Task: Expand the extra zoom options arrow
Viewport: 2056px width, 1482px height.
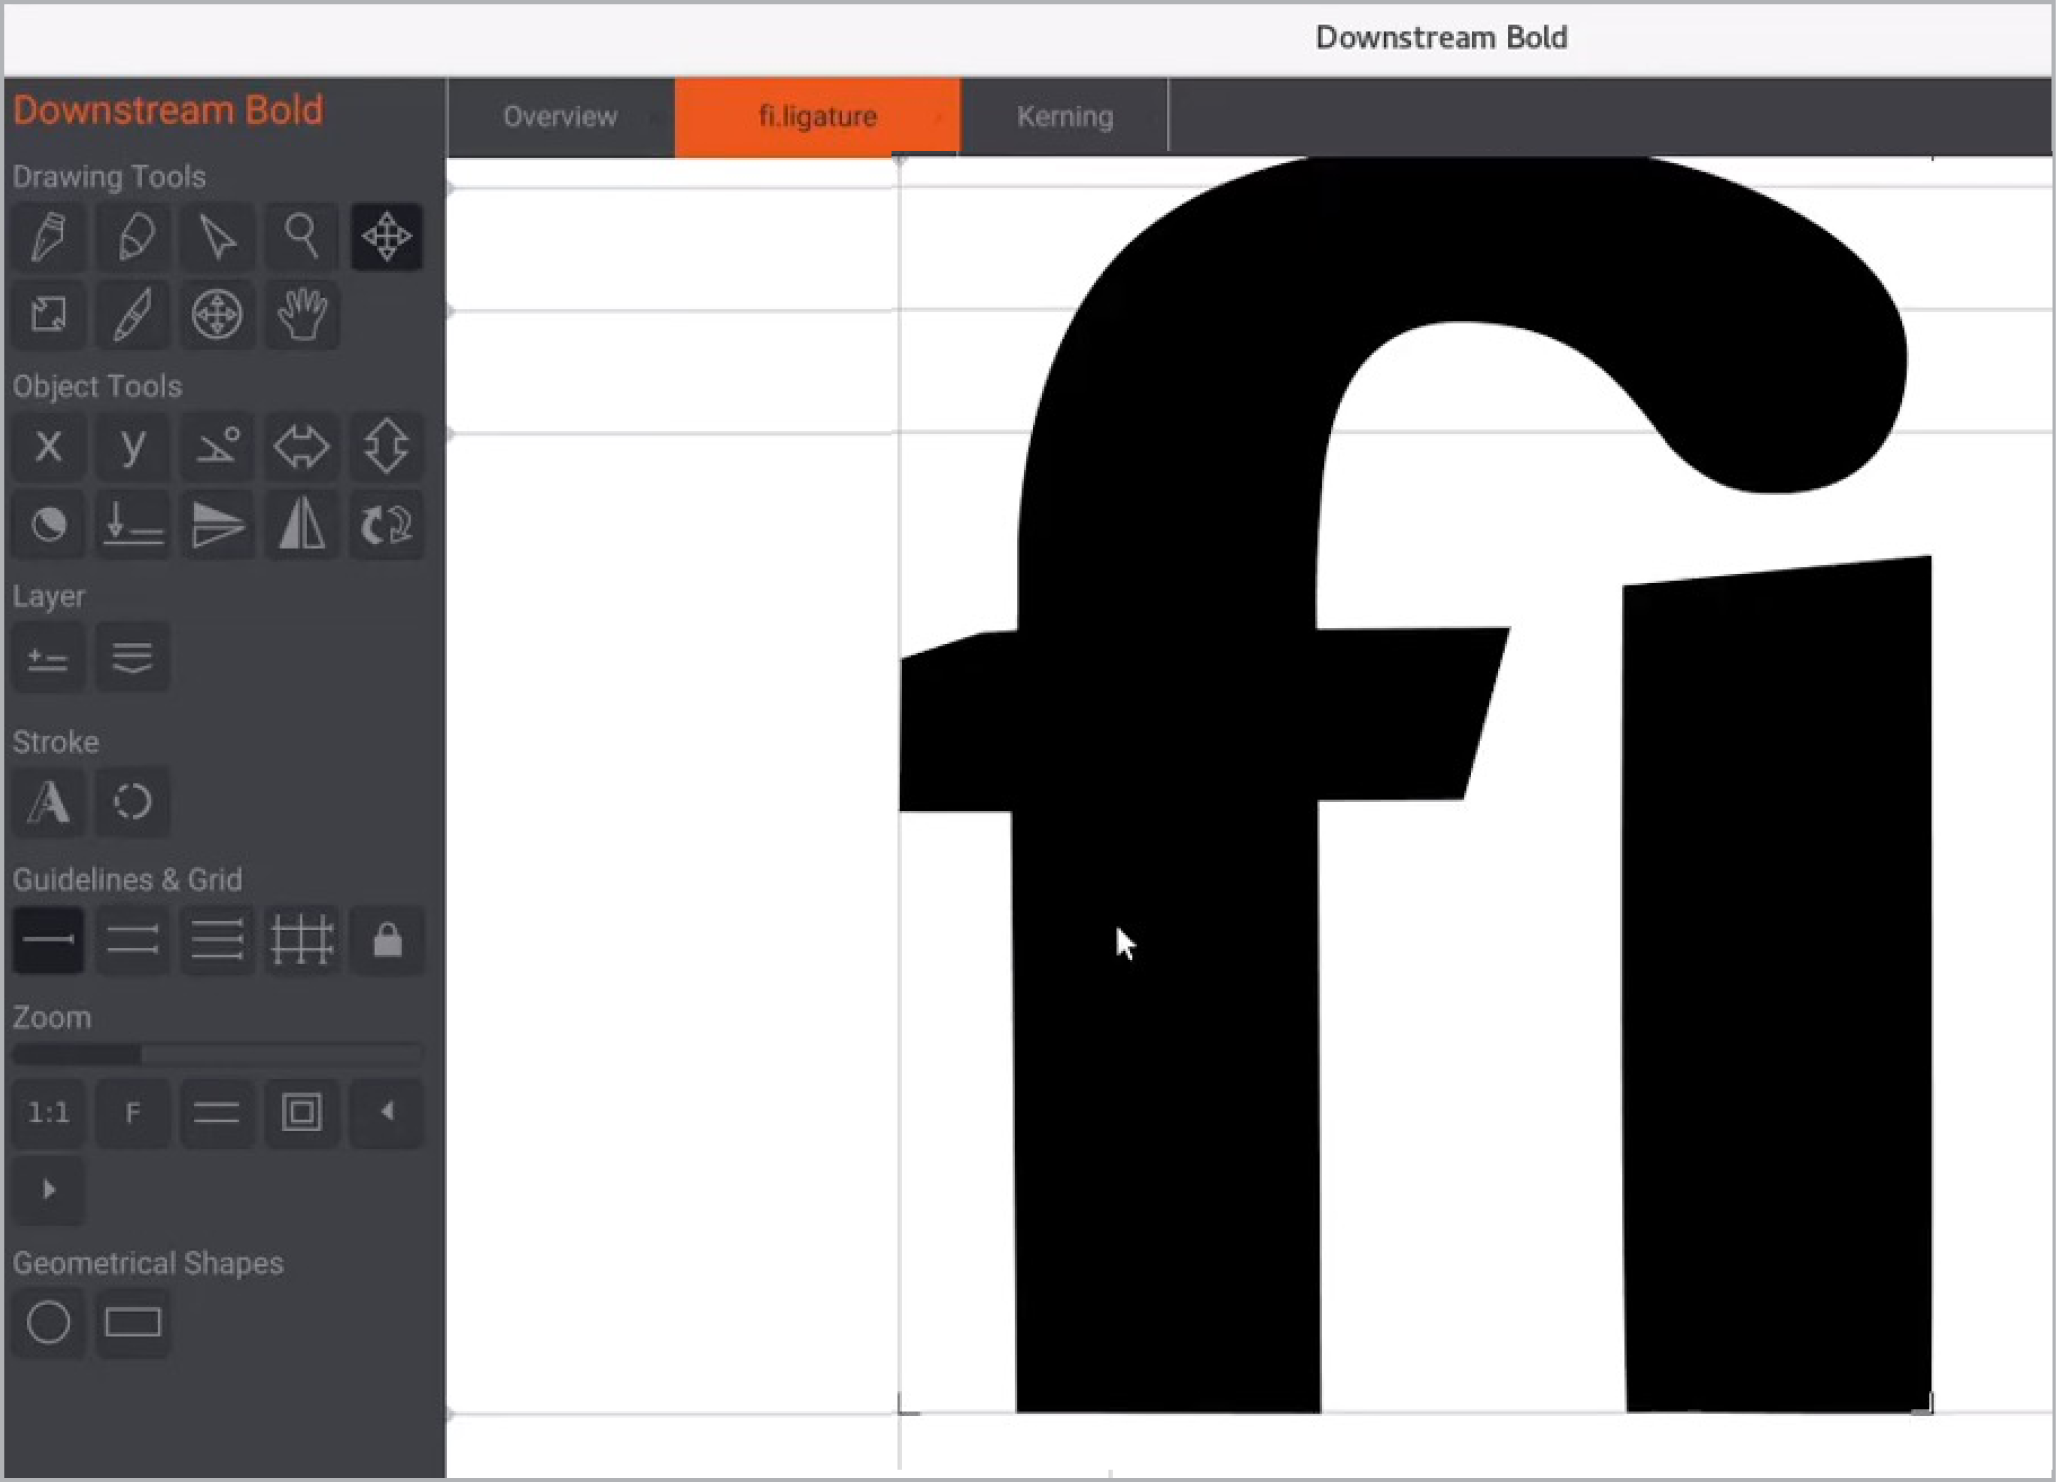Action: coord(48,1190)
